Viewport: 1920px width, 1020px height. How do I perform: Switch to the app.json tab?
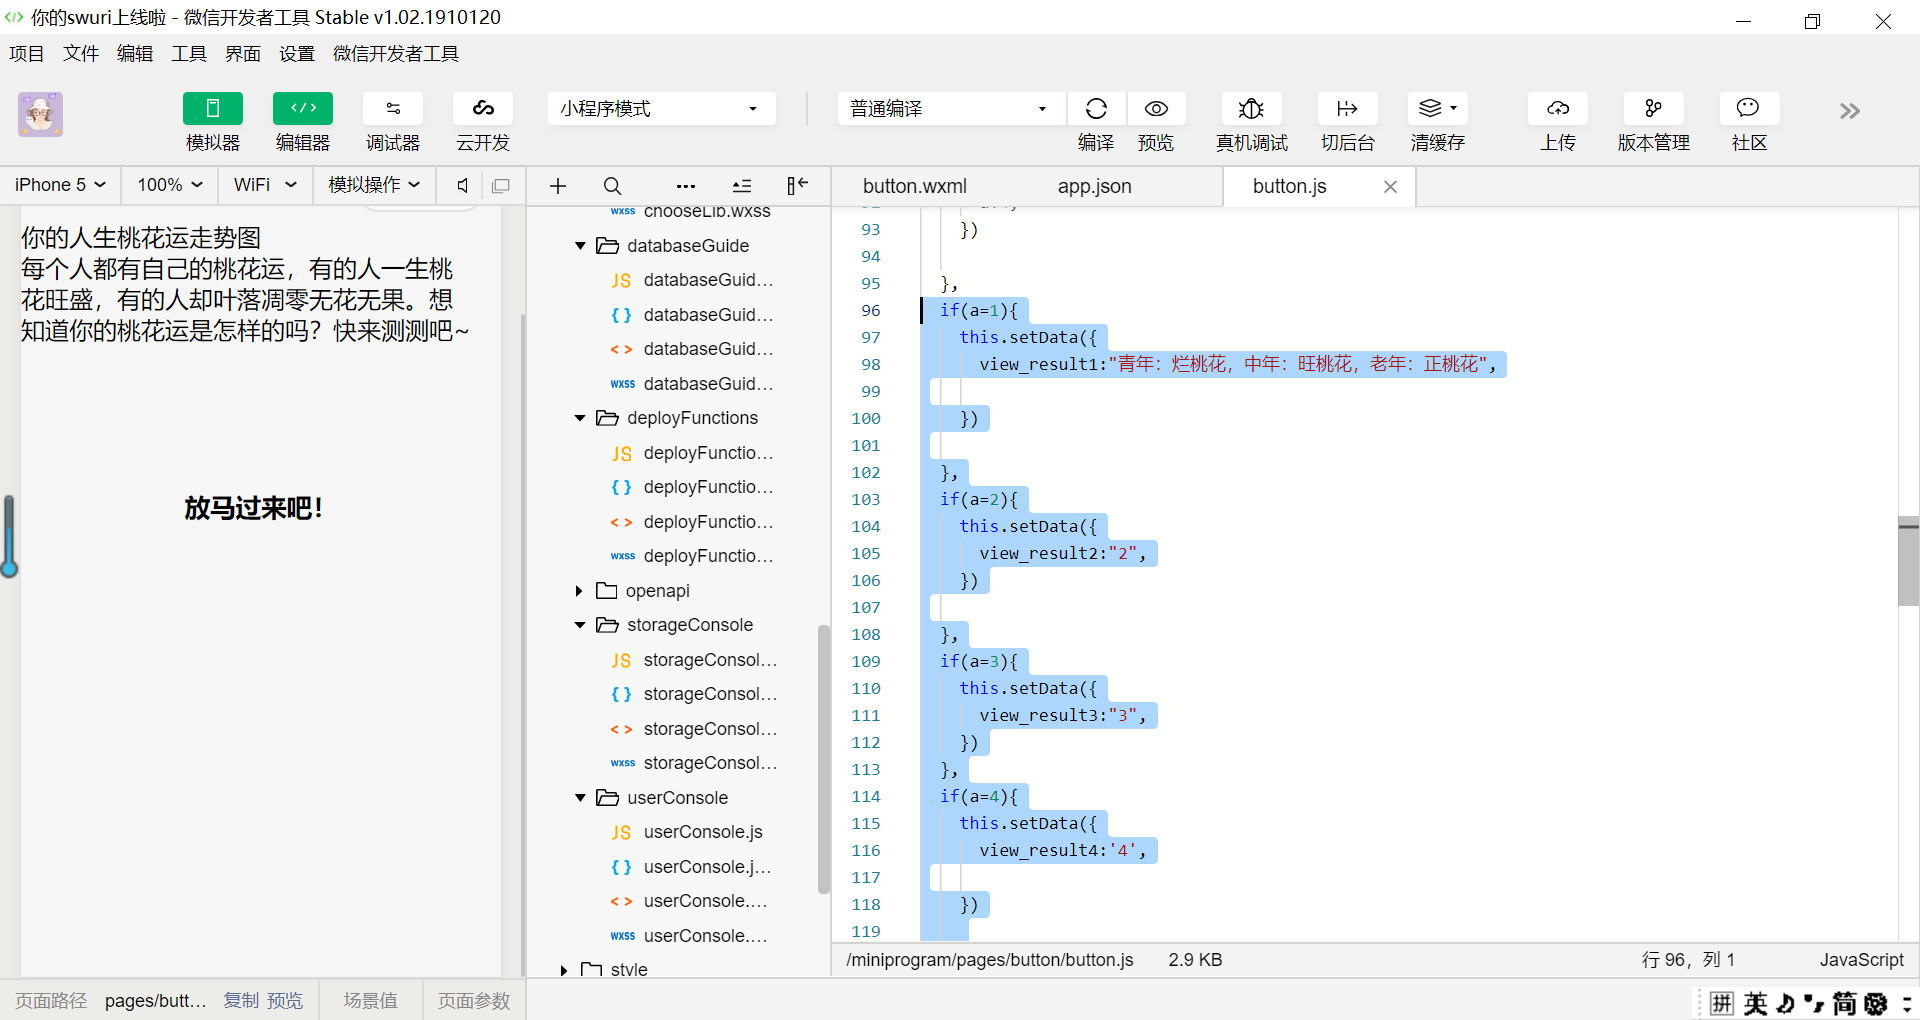[x=1094, y=186]
